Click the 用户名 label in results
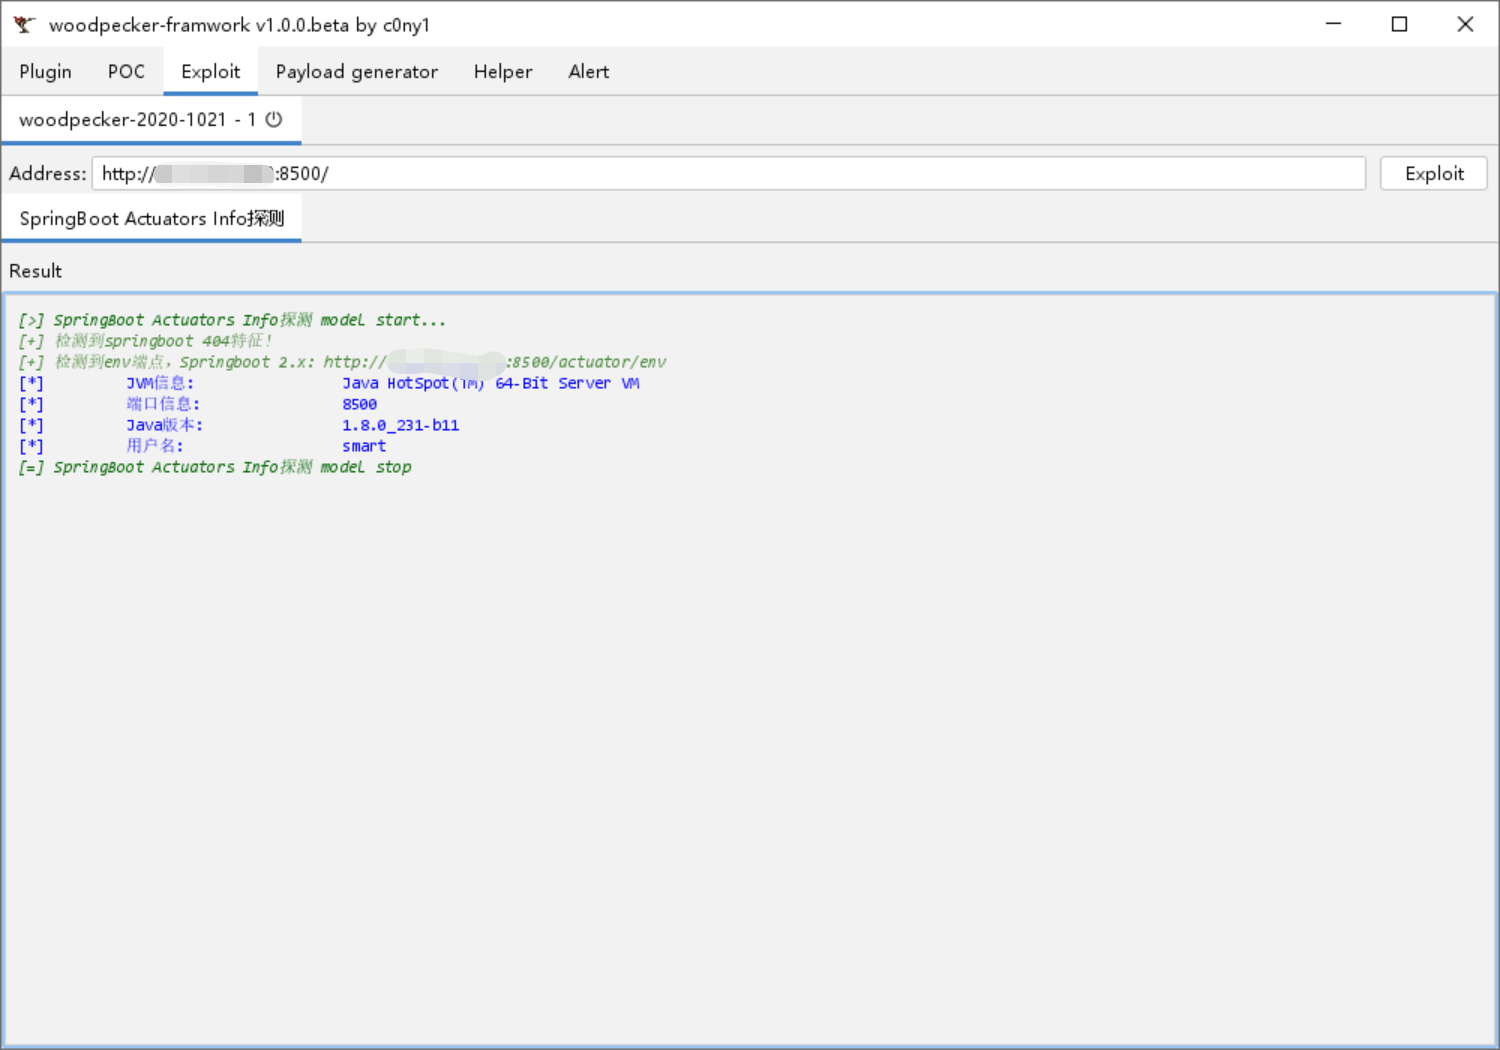The image size is (1500, 1050). [155, 446]
